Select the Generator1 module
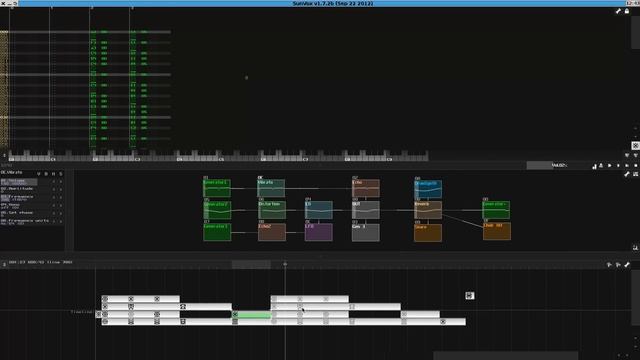 pyautogui.click(x=217, y=188)
